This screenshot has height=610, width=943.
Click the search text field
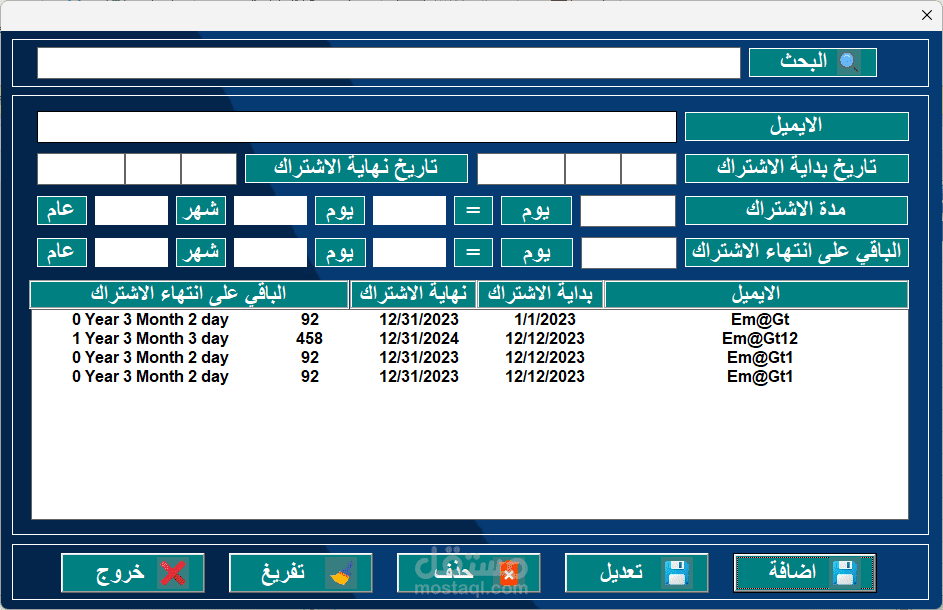pyautogui.click(x=389, y=63)
